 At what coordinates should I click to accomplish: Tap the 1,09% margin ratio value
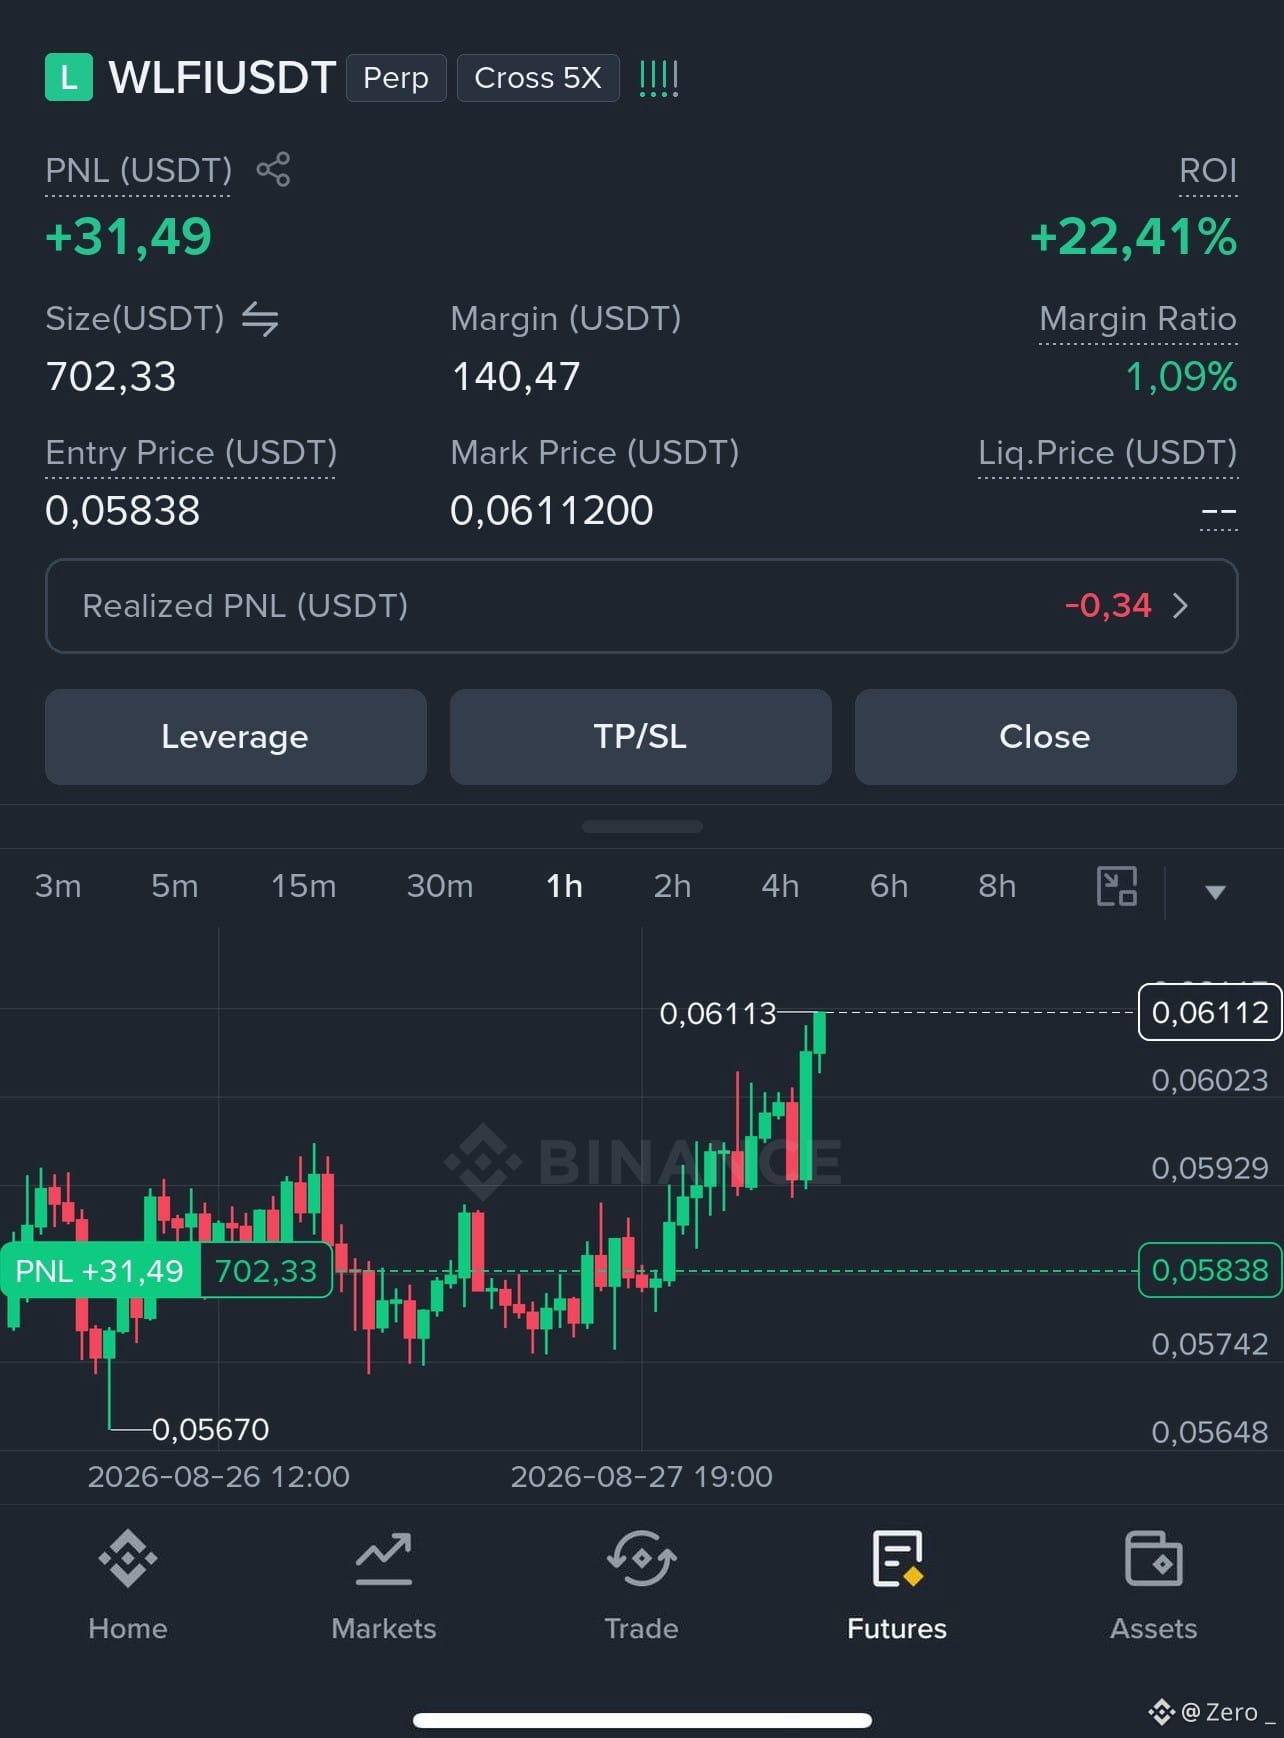tap(1182, 377)
